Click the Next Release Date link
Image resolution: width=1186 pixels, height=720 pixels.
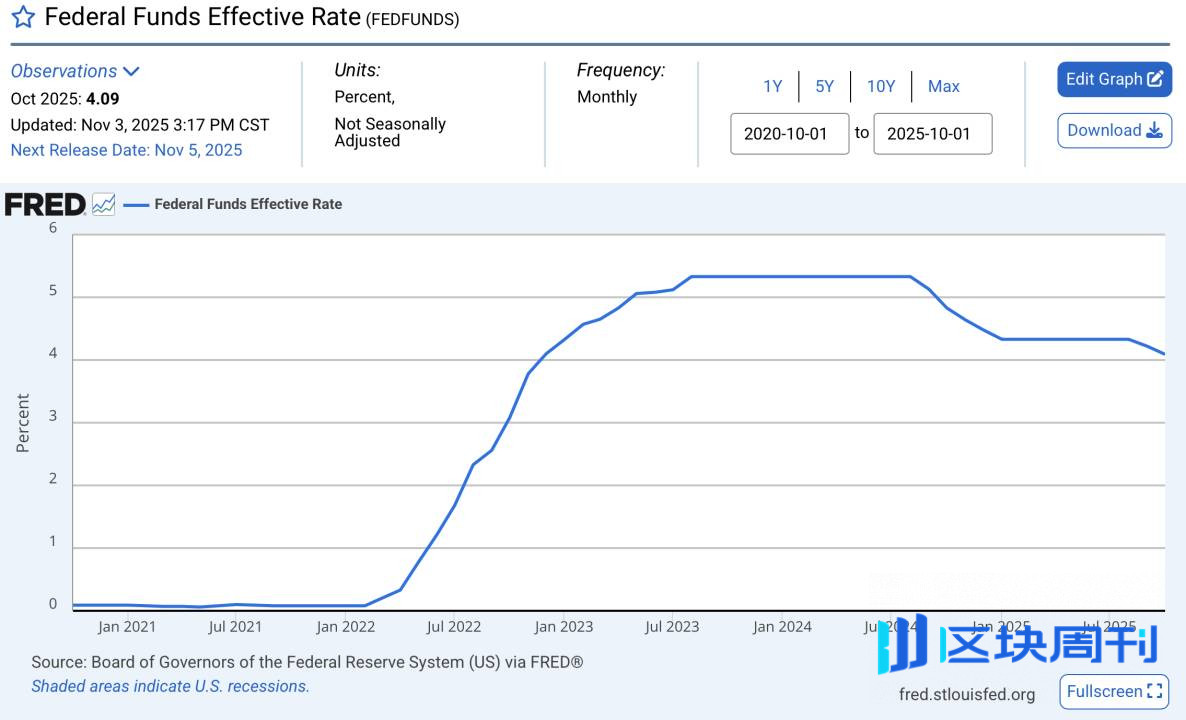coord(126,150)
